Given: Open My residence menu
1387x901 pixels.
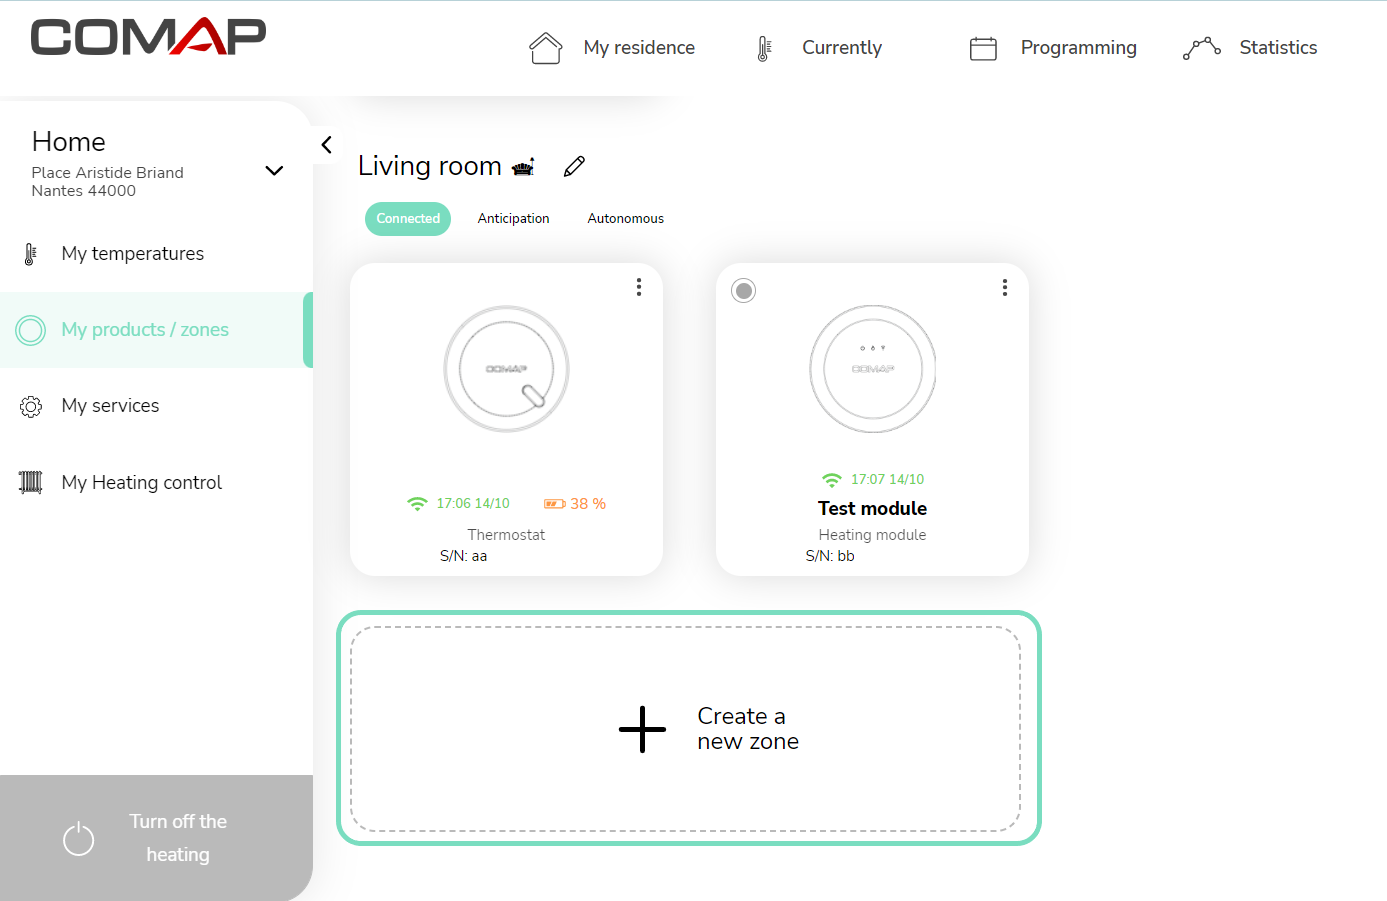Looking at the screenshot, I should click(x=639, y=48).
